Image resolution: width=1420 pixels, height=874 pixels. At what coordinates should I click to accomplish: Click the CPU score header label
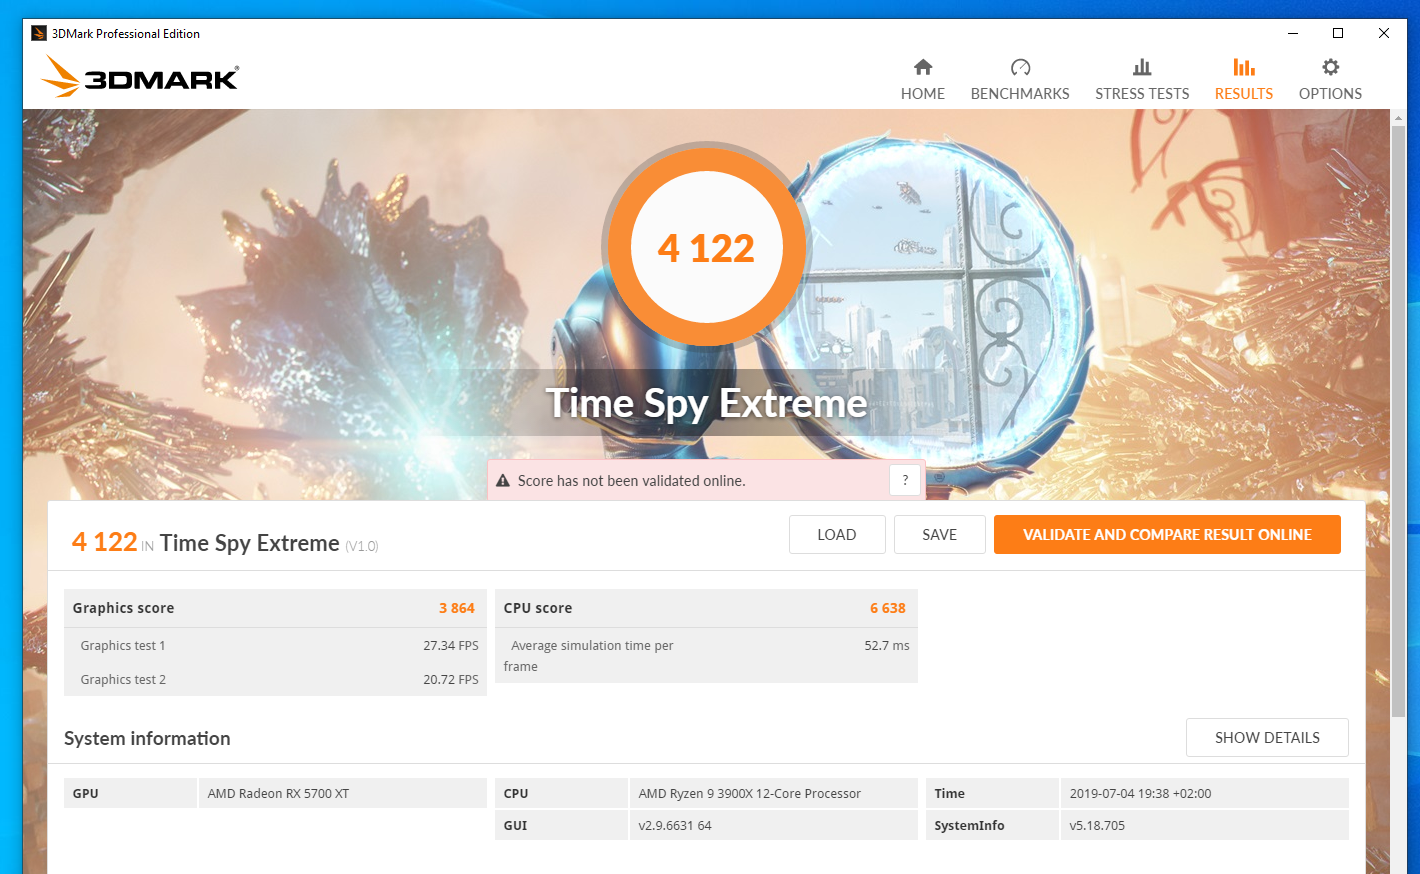click(538, 608)
